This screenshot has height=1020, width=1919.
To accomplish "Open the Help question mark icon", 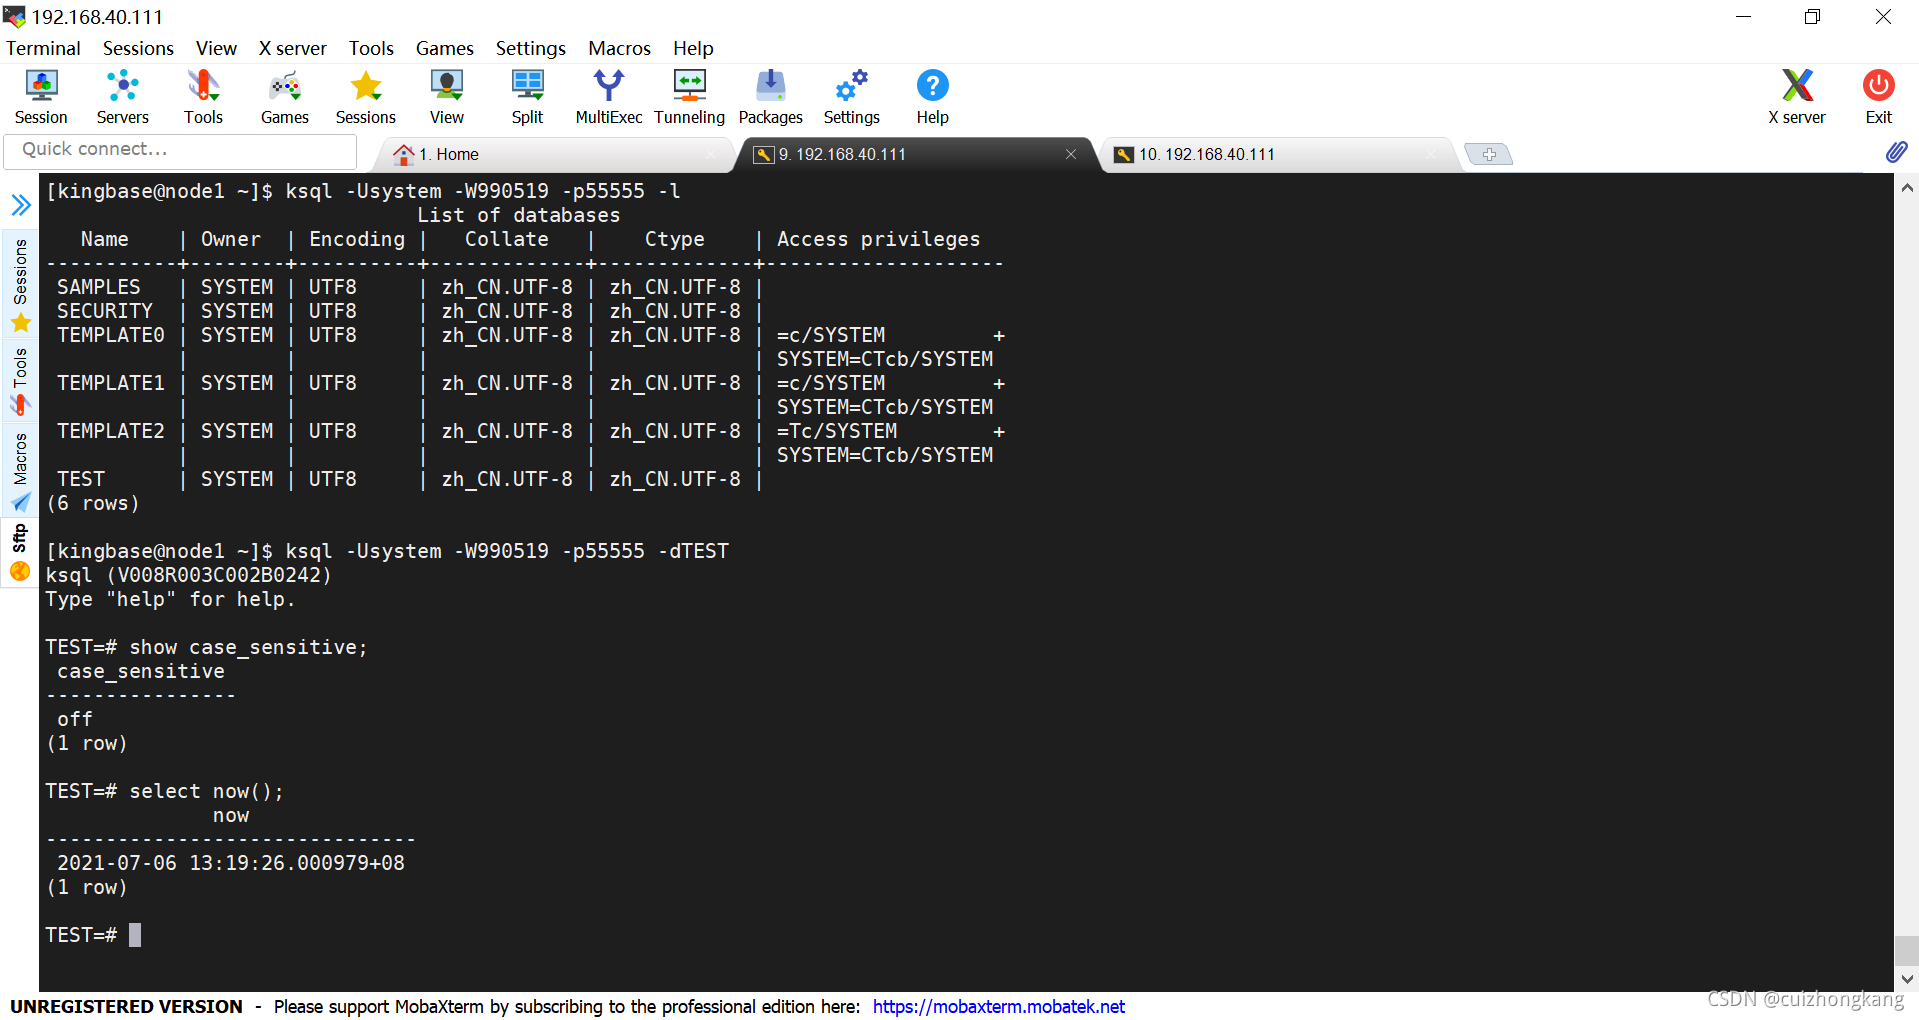I will pyautogui.click(x=932, y=97).
